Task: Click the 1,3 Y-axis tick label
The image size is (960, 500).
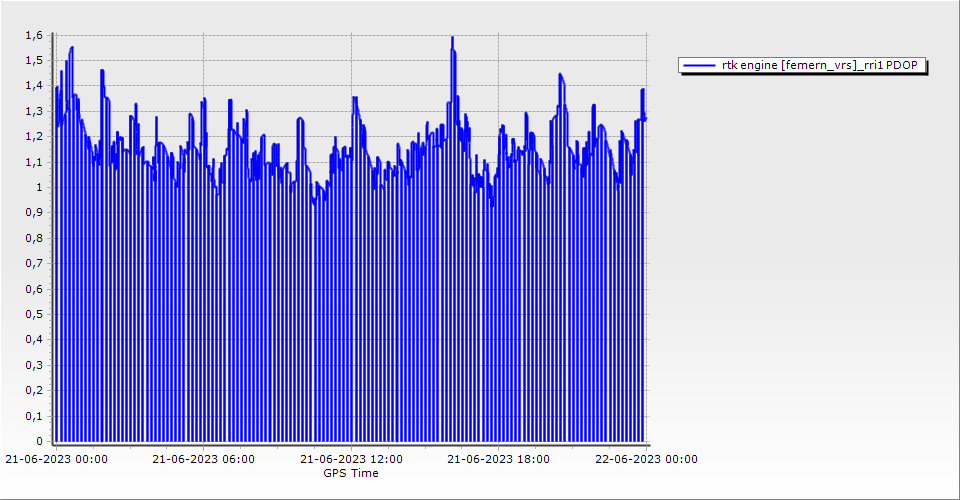Action: (34, 111)
